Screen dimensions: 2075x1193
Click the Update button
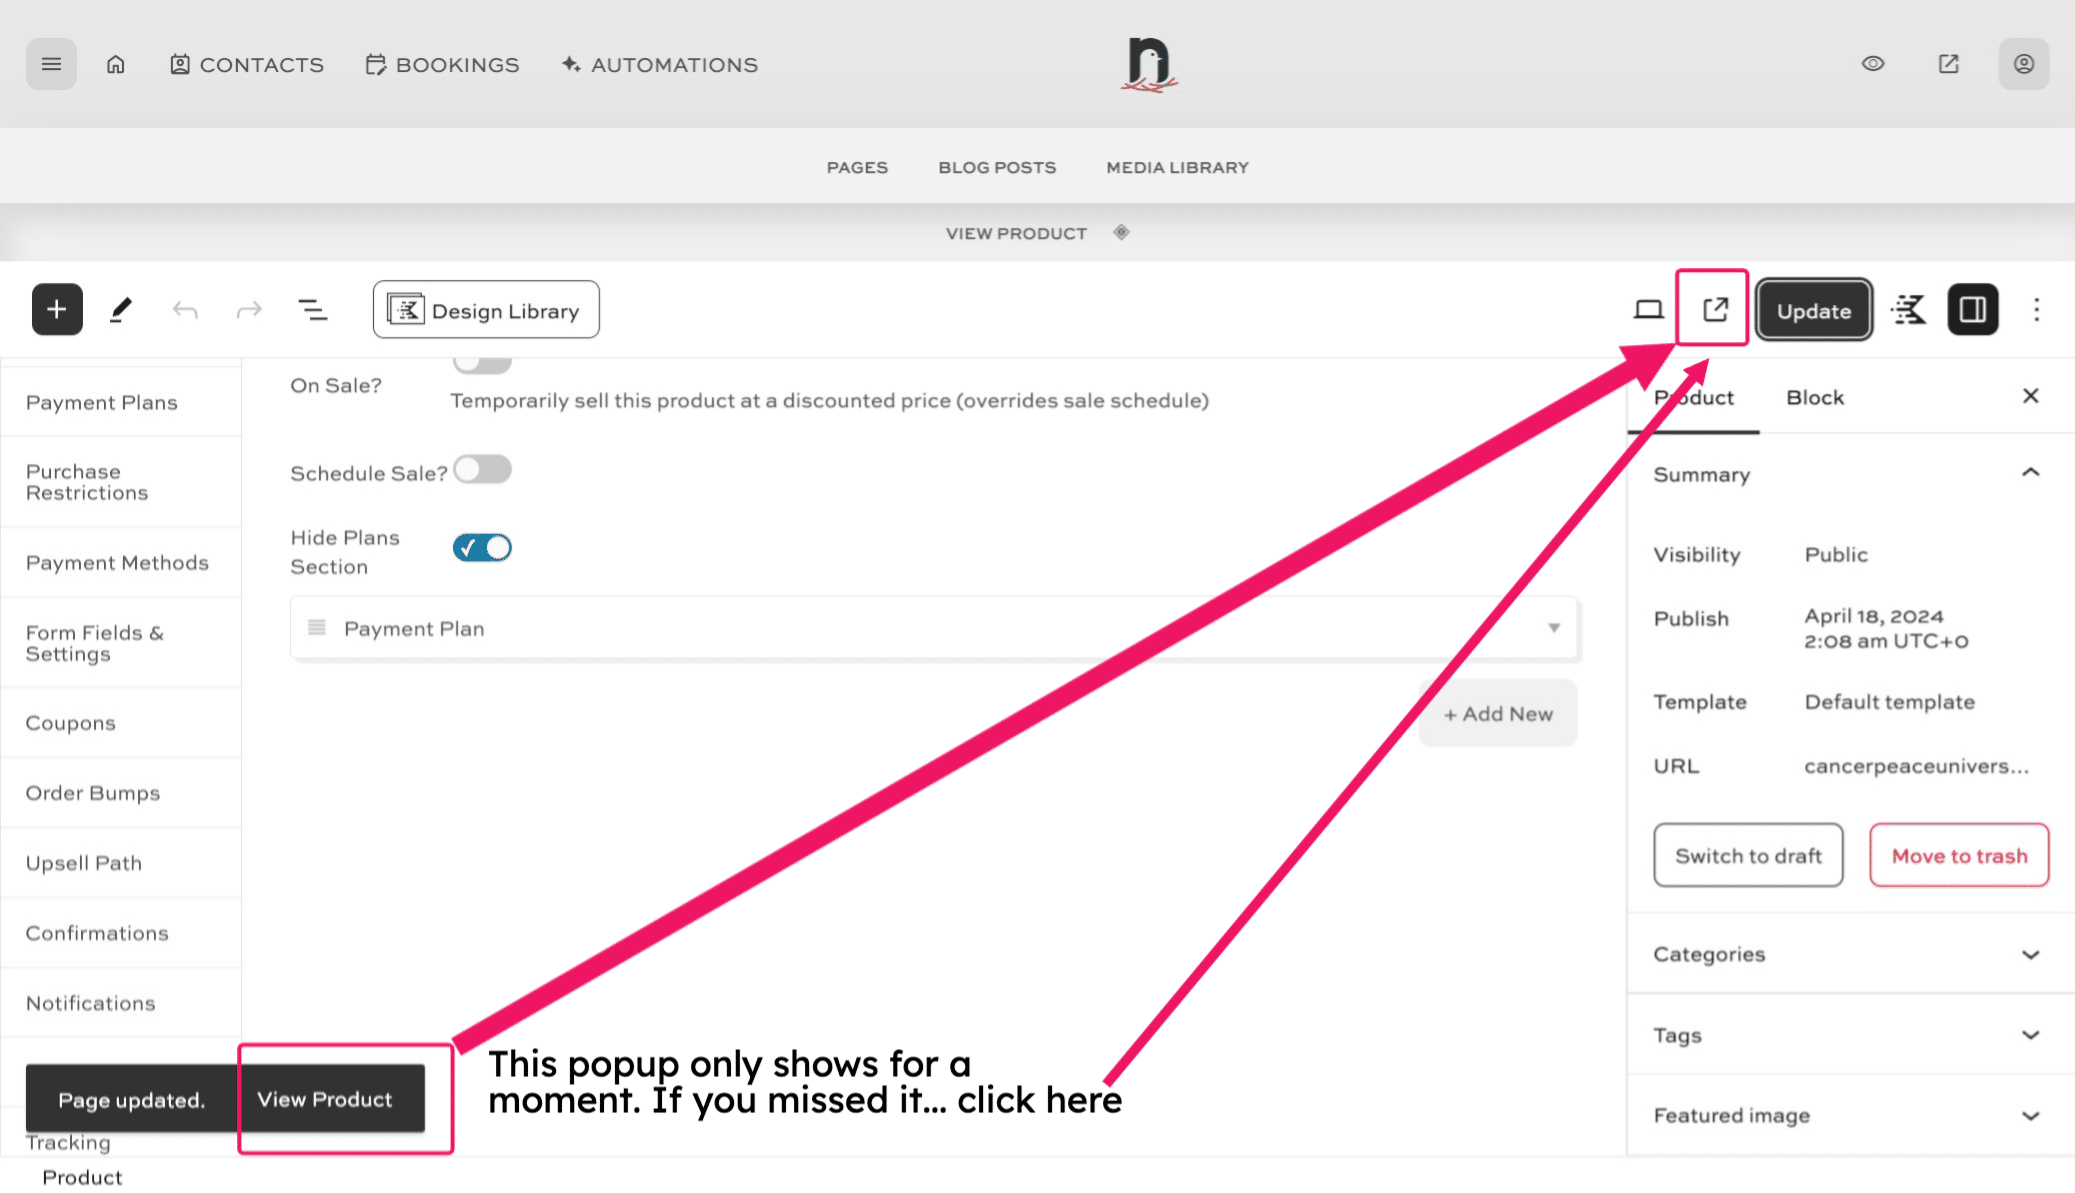click(x=1813, y=310)
